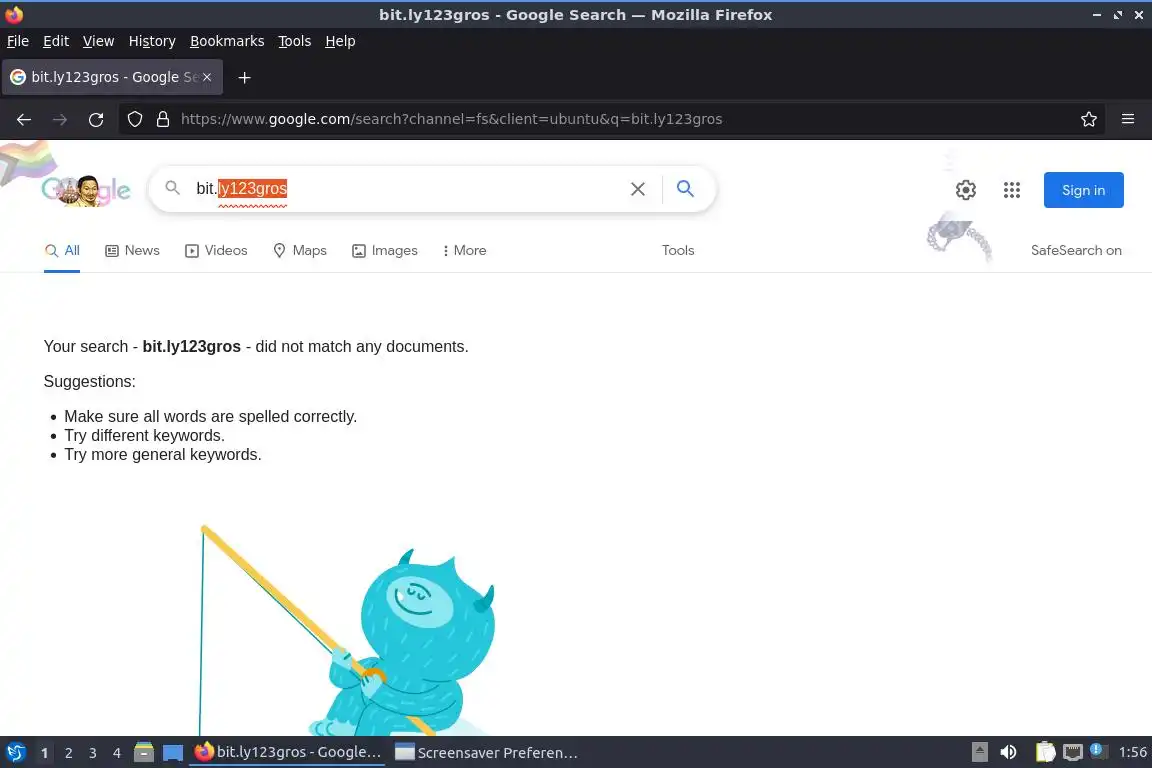Switch to the News results tab
This screenshot has height=768, width=1152.
[x=132, y=251]
